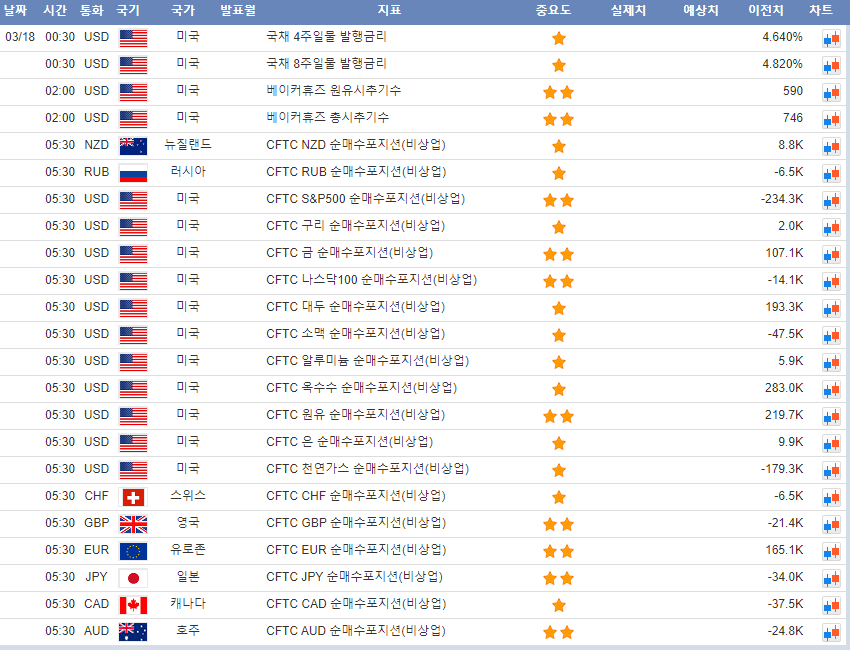Screen dimensions: 850x650
Task: Click the 중요도 column header
Action: tap(553, 10)
